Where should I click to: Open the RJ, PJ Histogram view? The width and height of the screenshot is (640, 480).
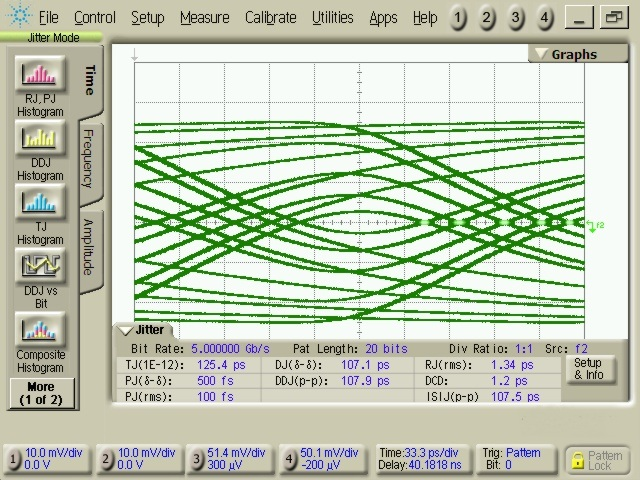(x=40, y=73)
